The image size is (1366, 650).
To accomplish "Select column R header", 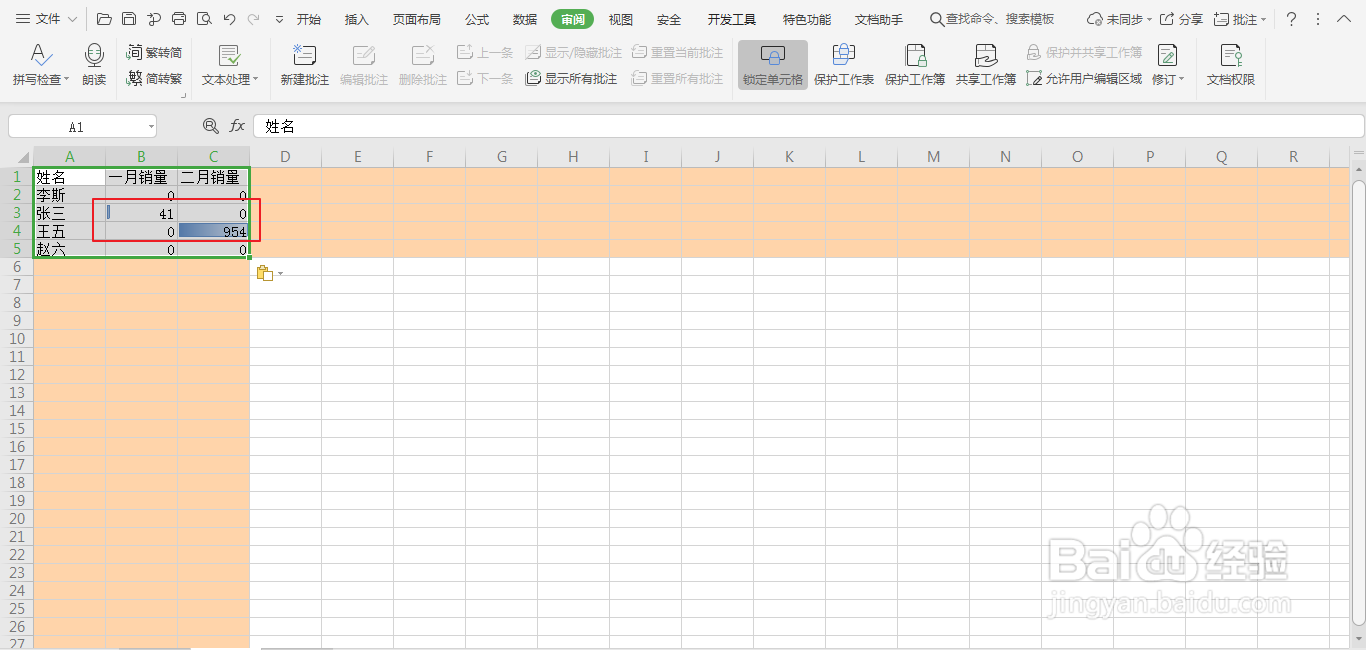I will tap(1294, 156).
